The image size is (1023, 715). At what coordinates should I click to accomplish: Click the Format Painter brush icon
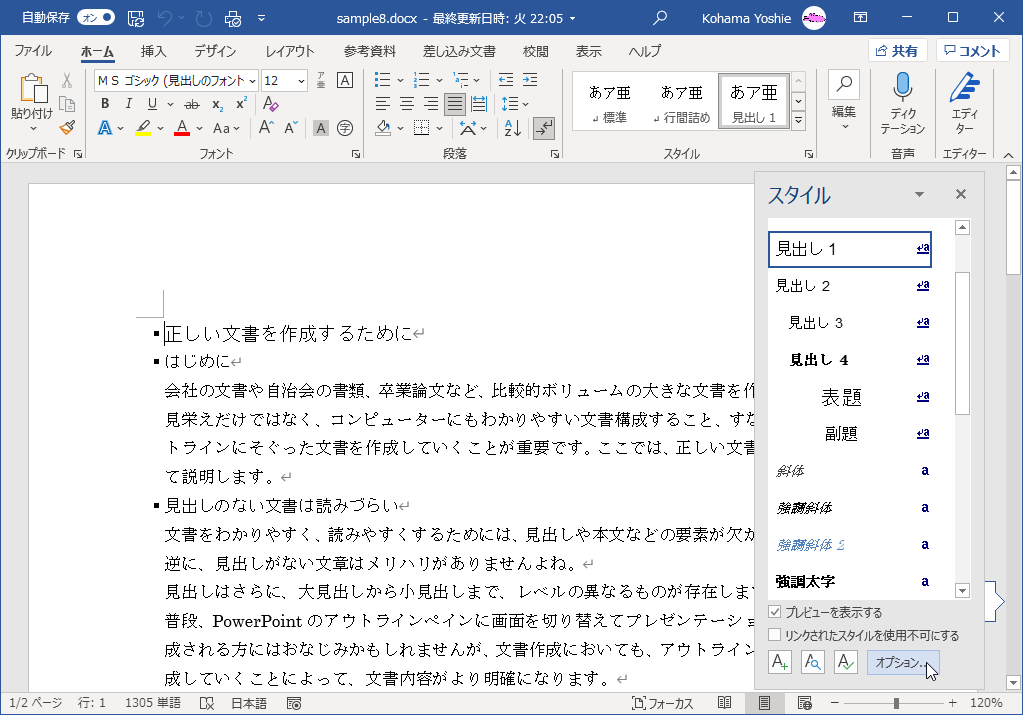[x=67, y=128]
